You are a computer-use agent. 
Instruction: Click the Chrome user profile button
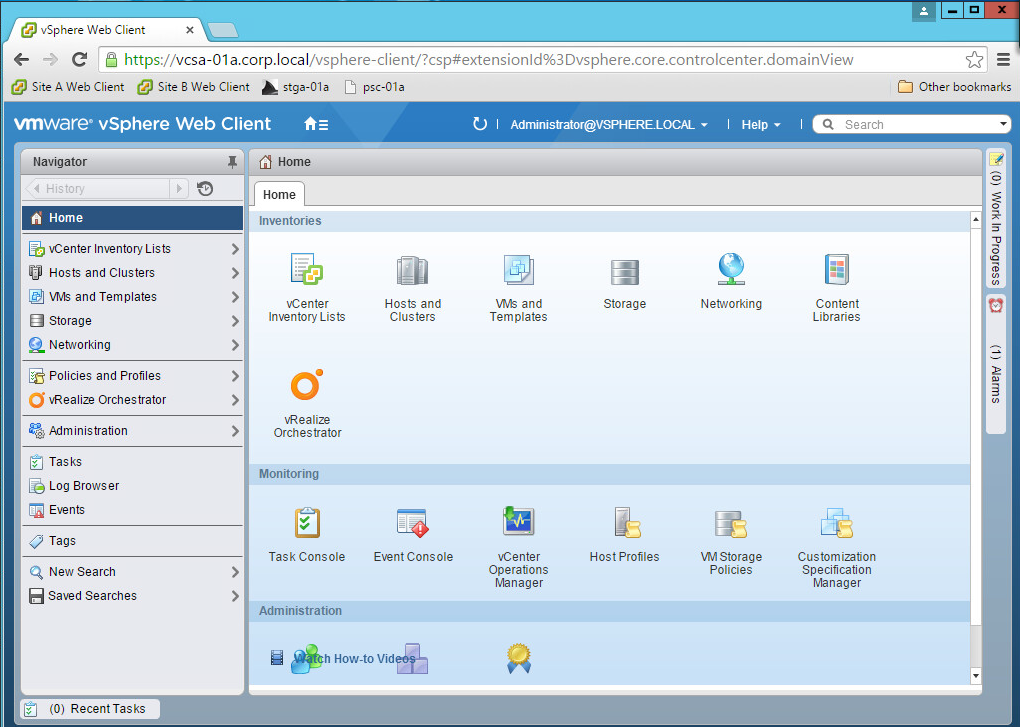pos(923,10)
